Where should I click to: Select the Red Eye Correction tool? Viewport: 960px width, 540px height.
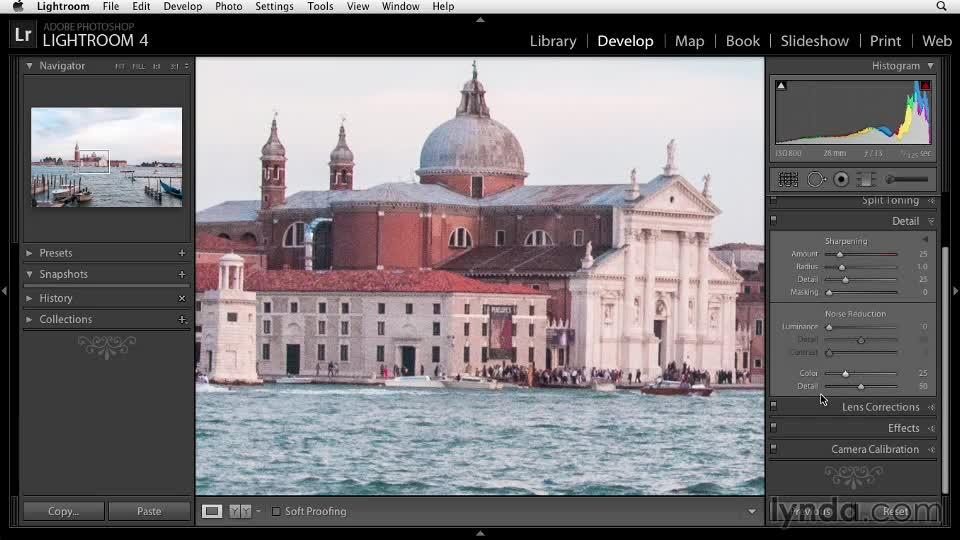pyautogui.click(x=841, y=179)
